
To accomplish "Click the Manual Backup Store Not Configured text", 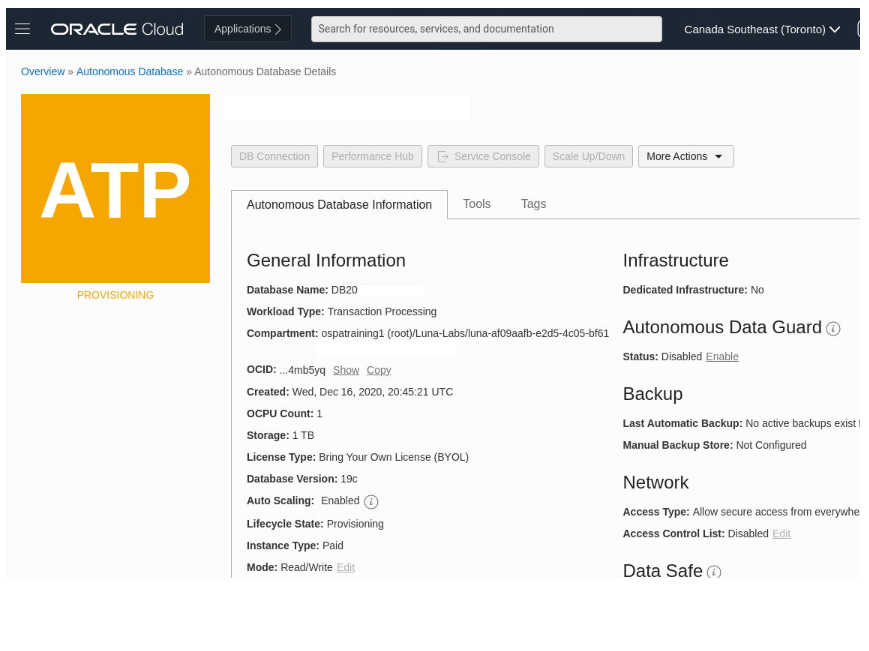I will point(771,445).
